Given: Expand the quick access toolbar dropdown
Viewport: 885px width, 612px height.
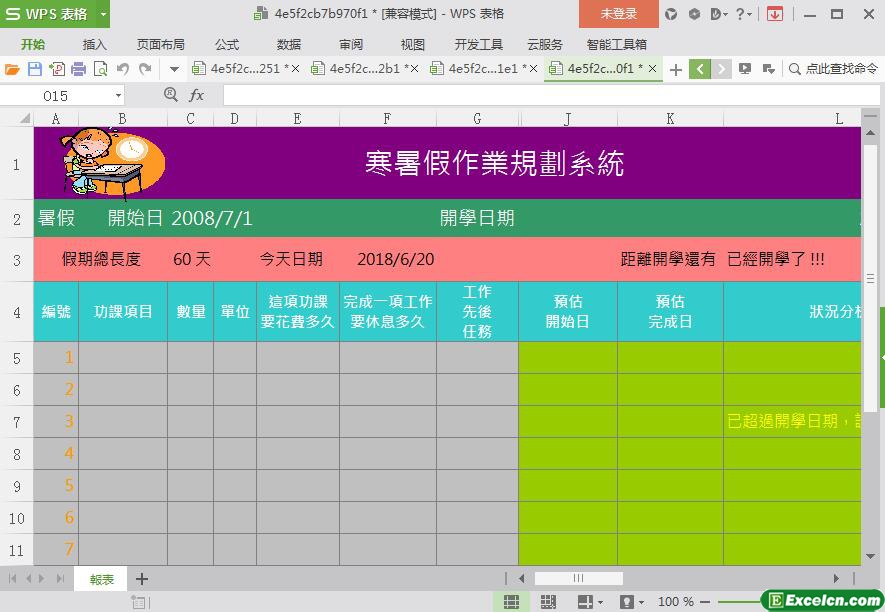Looking at the screenshot, I should [x=174, y=69].
